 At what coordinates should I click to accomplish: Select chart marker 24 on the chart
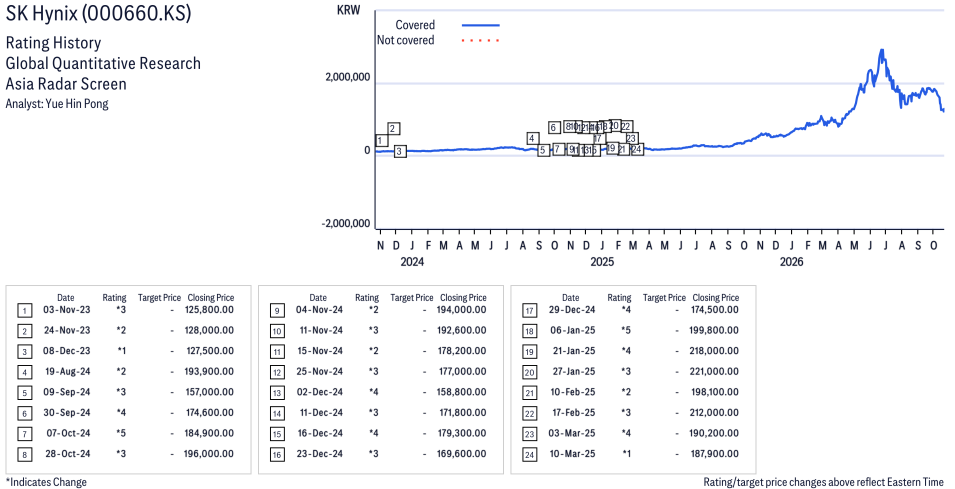pyautogui.click(x=636, y=149)
